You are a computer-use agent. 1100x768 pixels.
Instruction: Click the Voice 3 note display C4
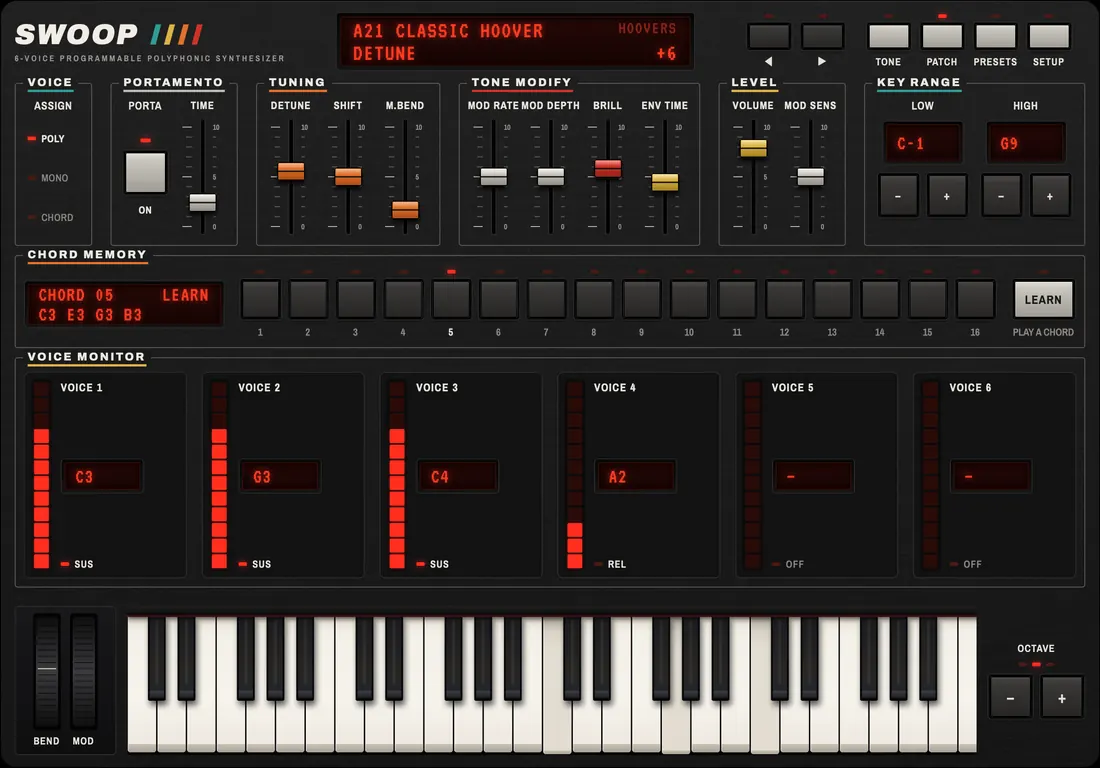(x=458, y=477)
